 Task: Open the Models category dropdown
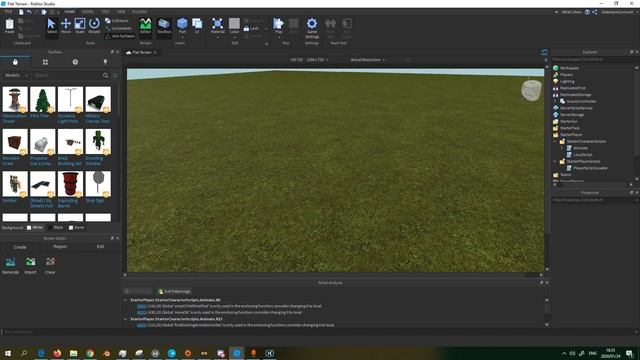click(16, 76)
